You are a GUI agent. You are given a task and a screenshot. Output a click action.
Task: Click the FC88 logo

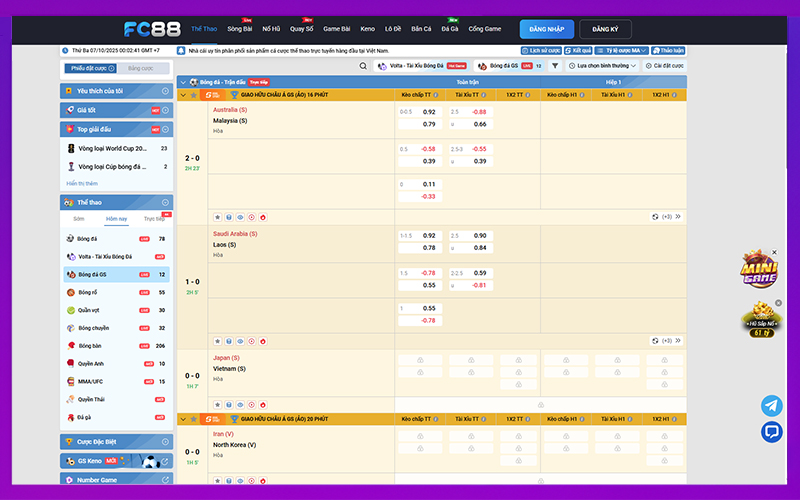[x=150, y=28]
